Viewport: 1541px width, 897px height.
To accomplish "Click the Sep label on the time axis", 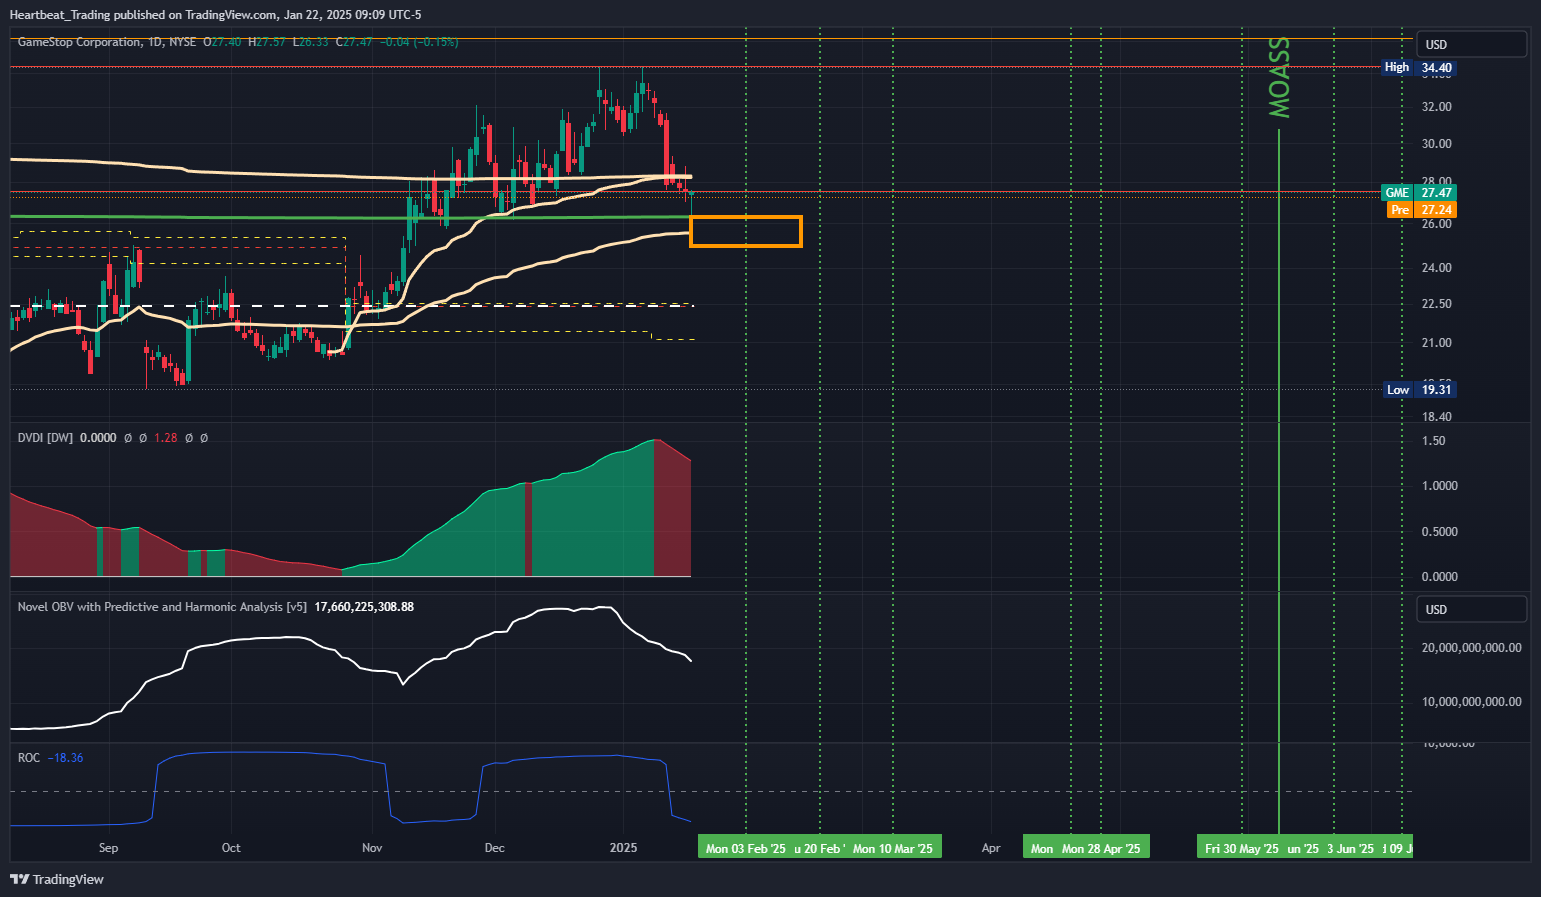I will [x=109, y=848].
